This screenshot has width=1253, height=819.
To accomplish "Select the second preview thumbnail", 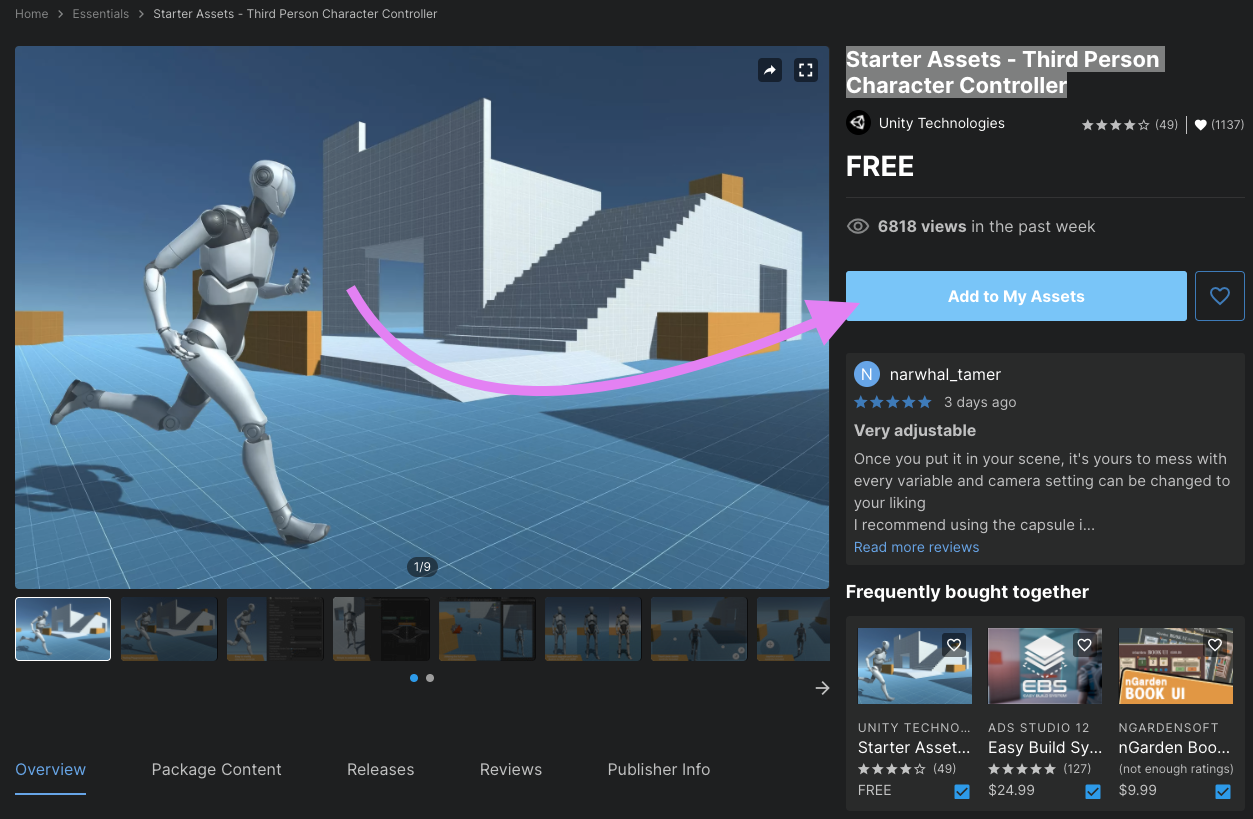I will [x=169, y=629].
